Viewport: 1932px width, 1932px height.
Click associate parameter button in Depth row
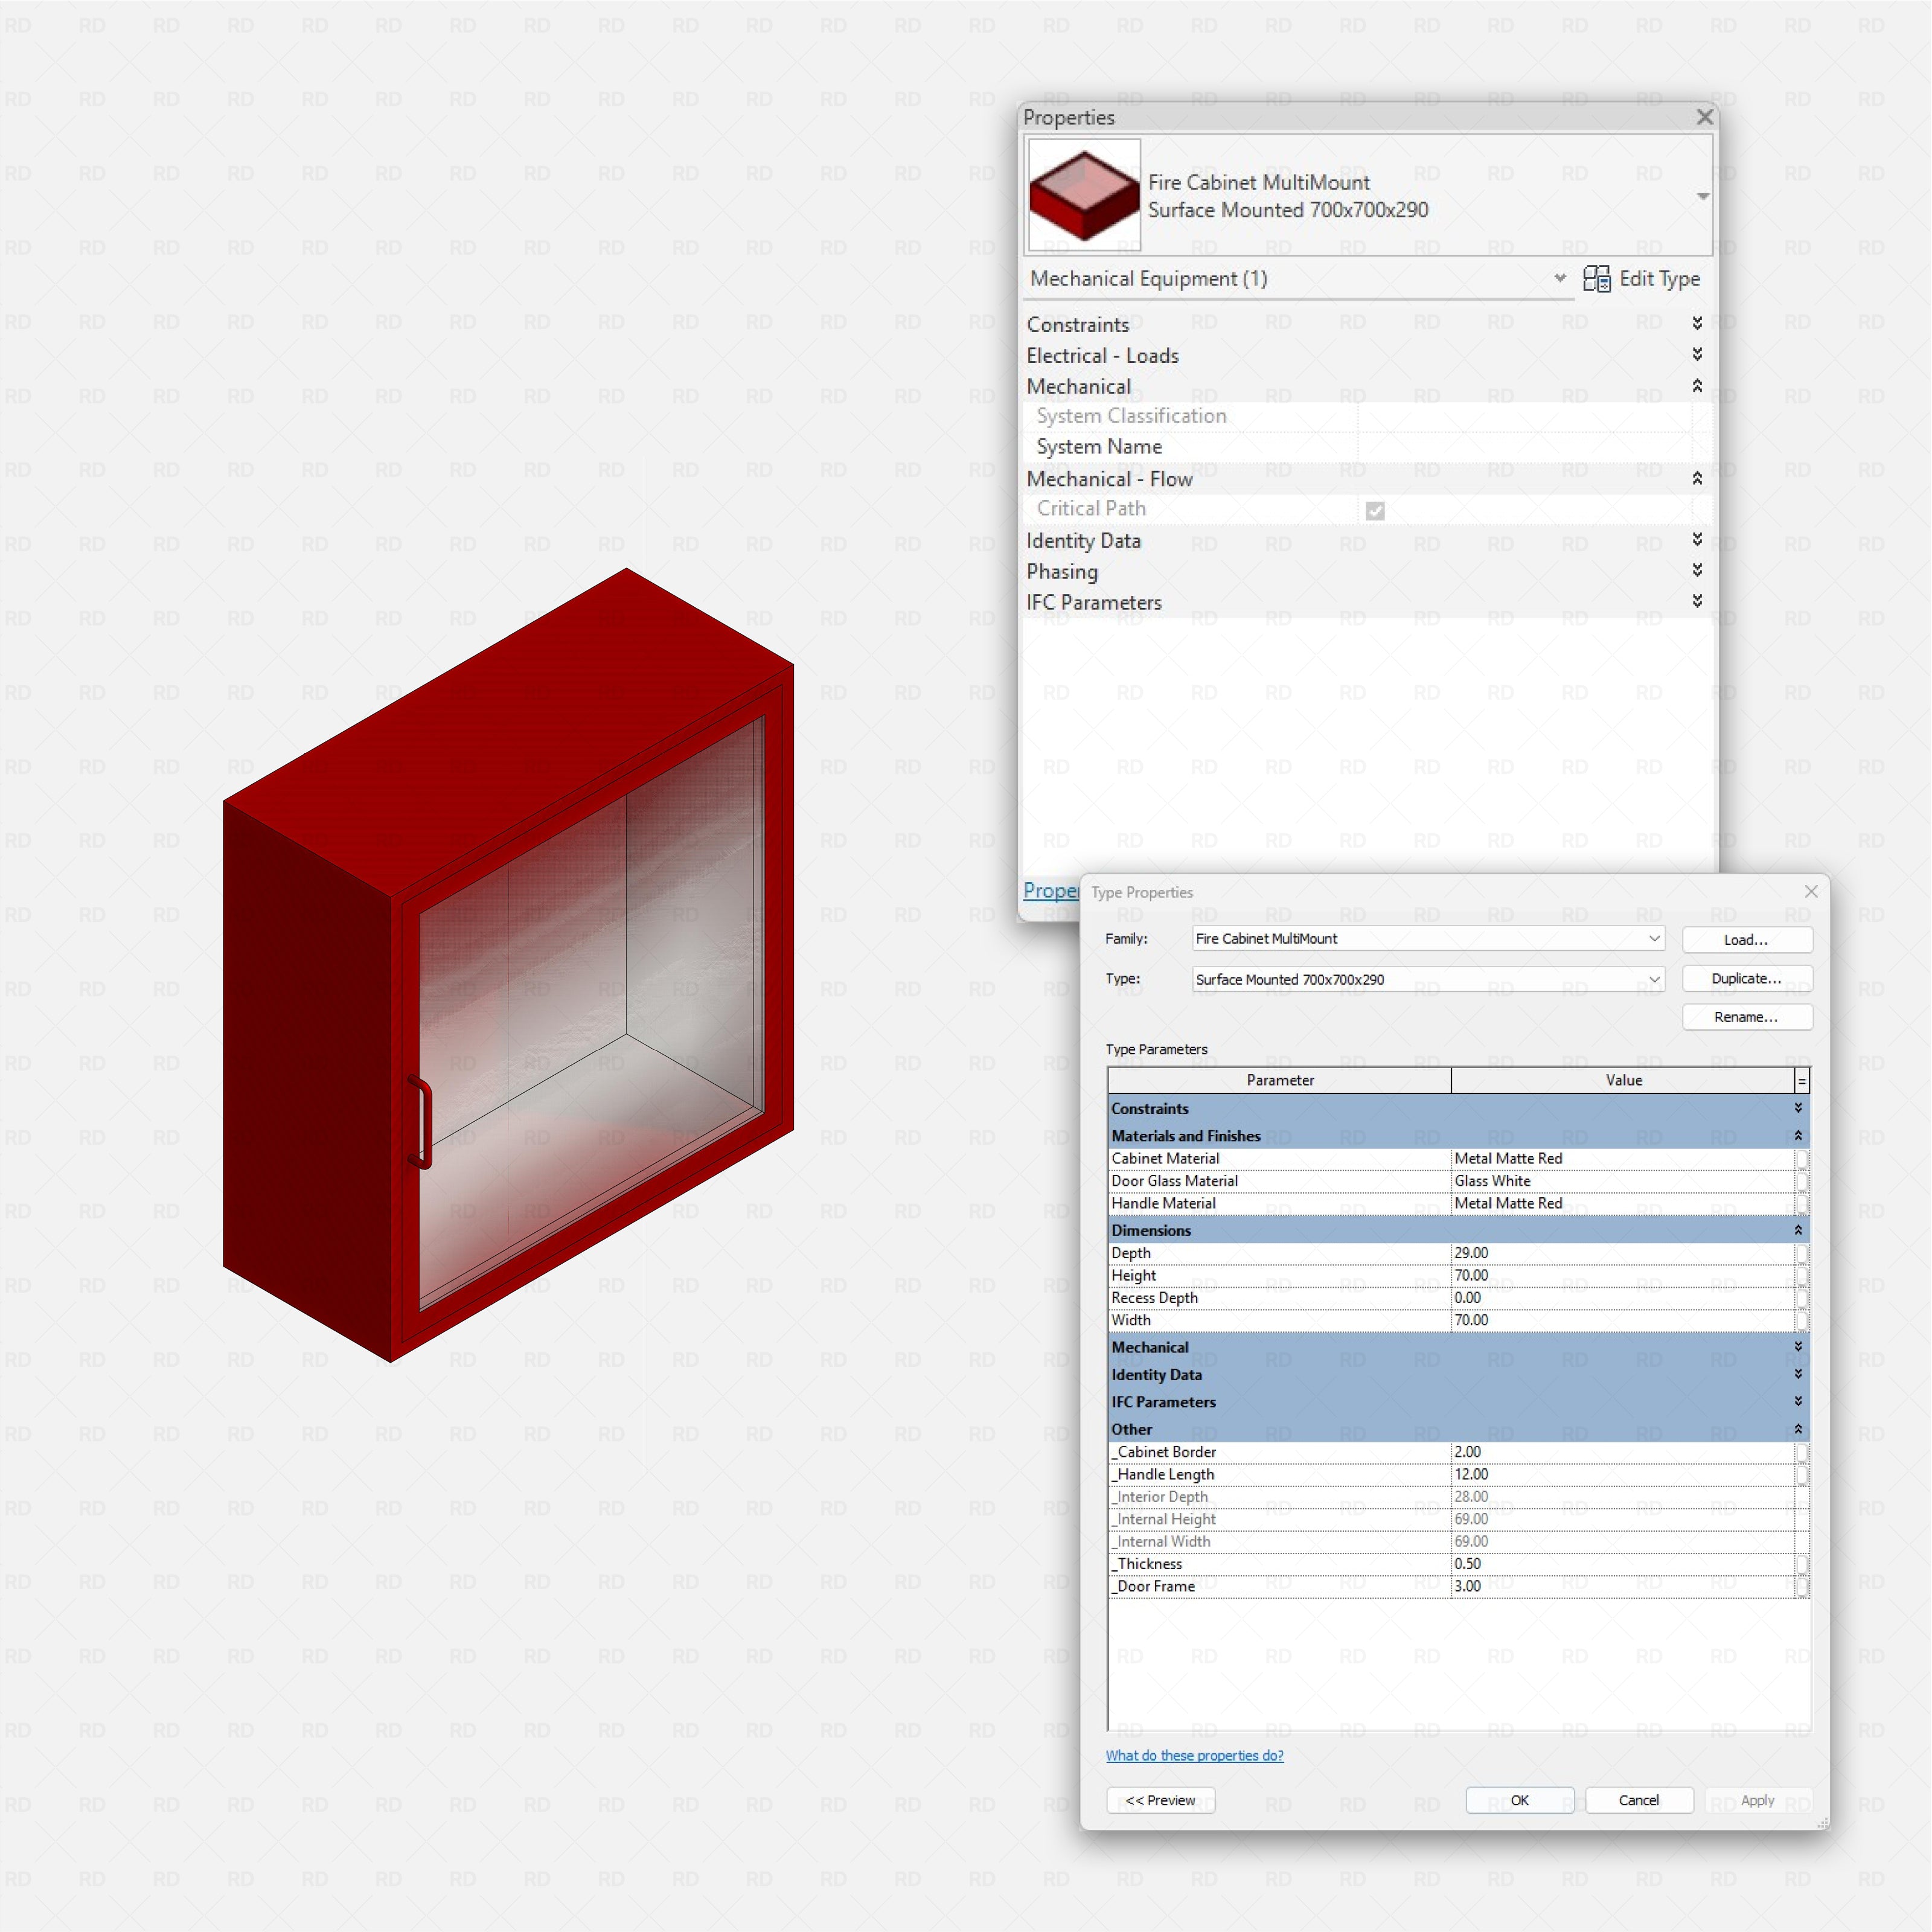1802,1253
